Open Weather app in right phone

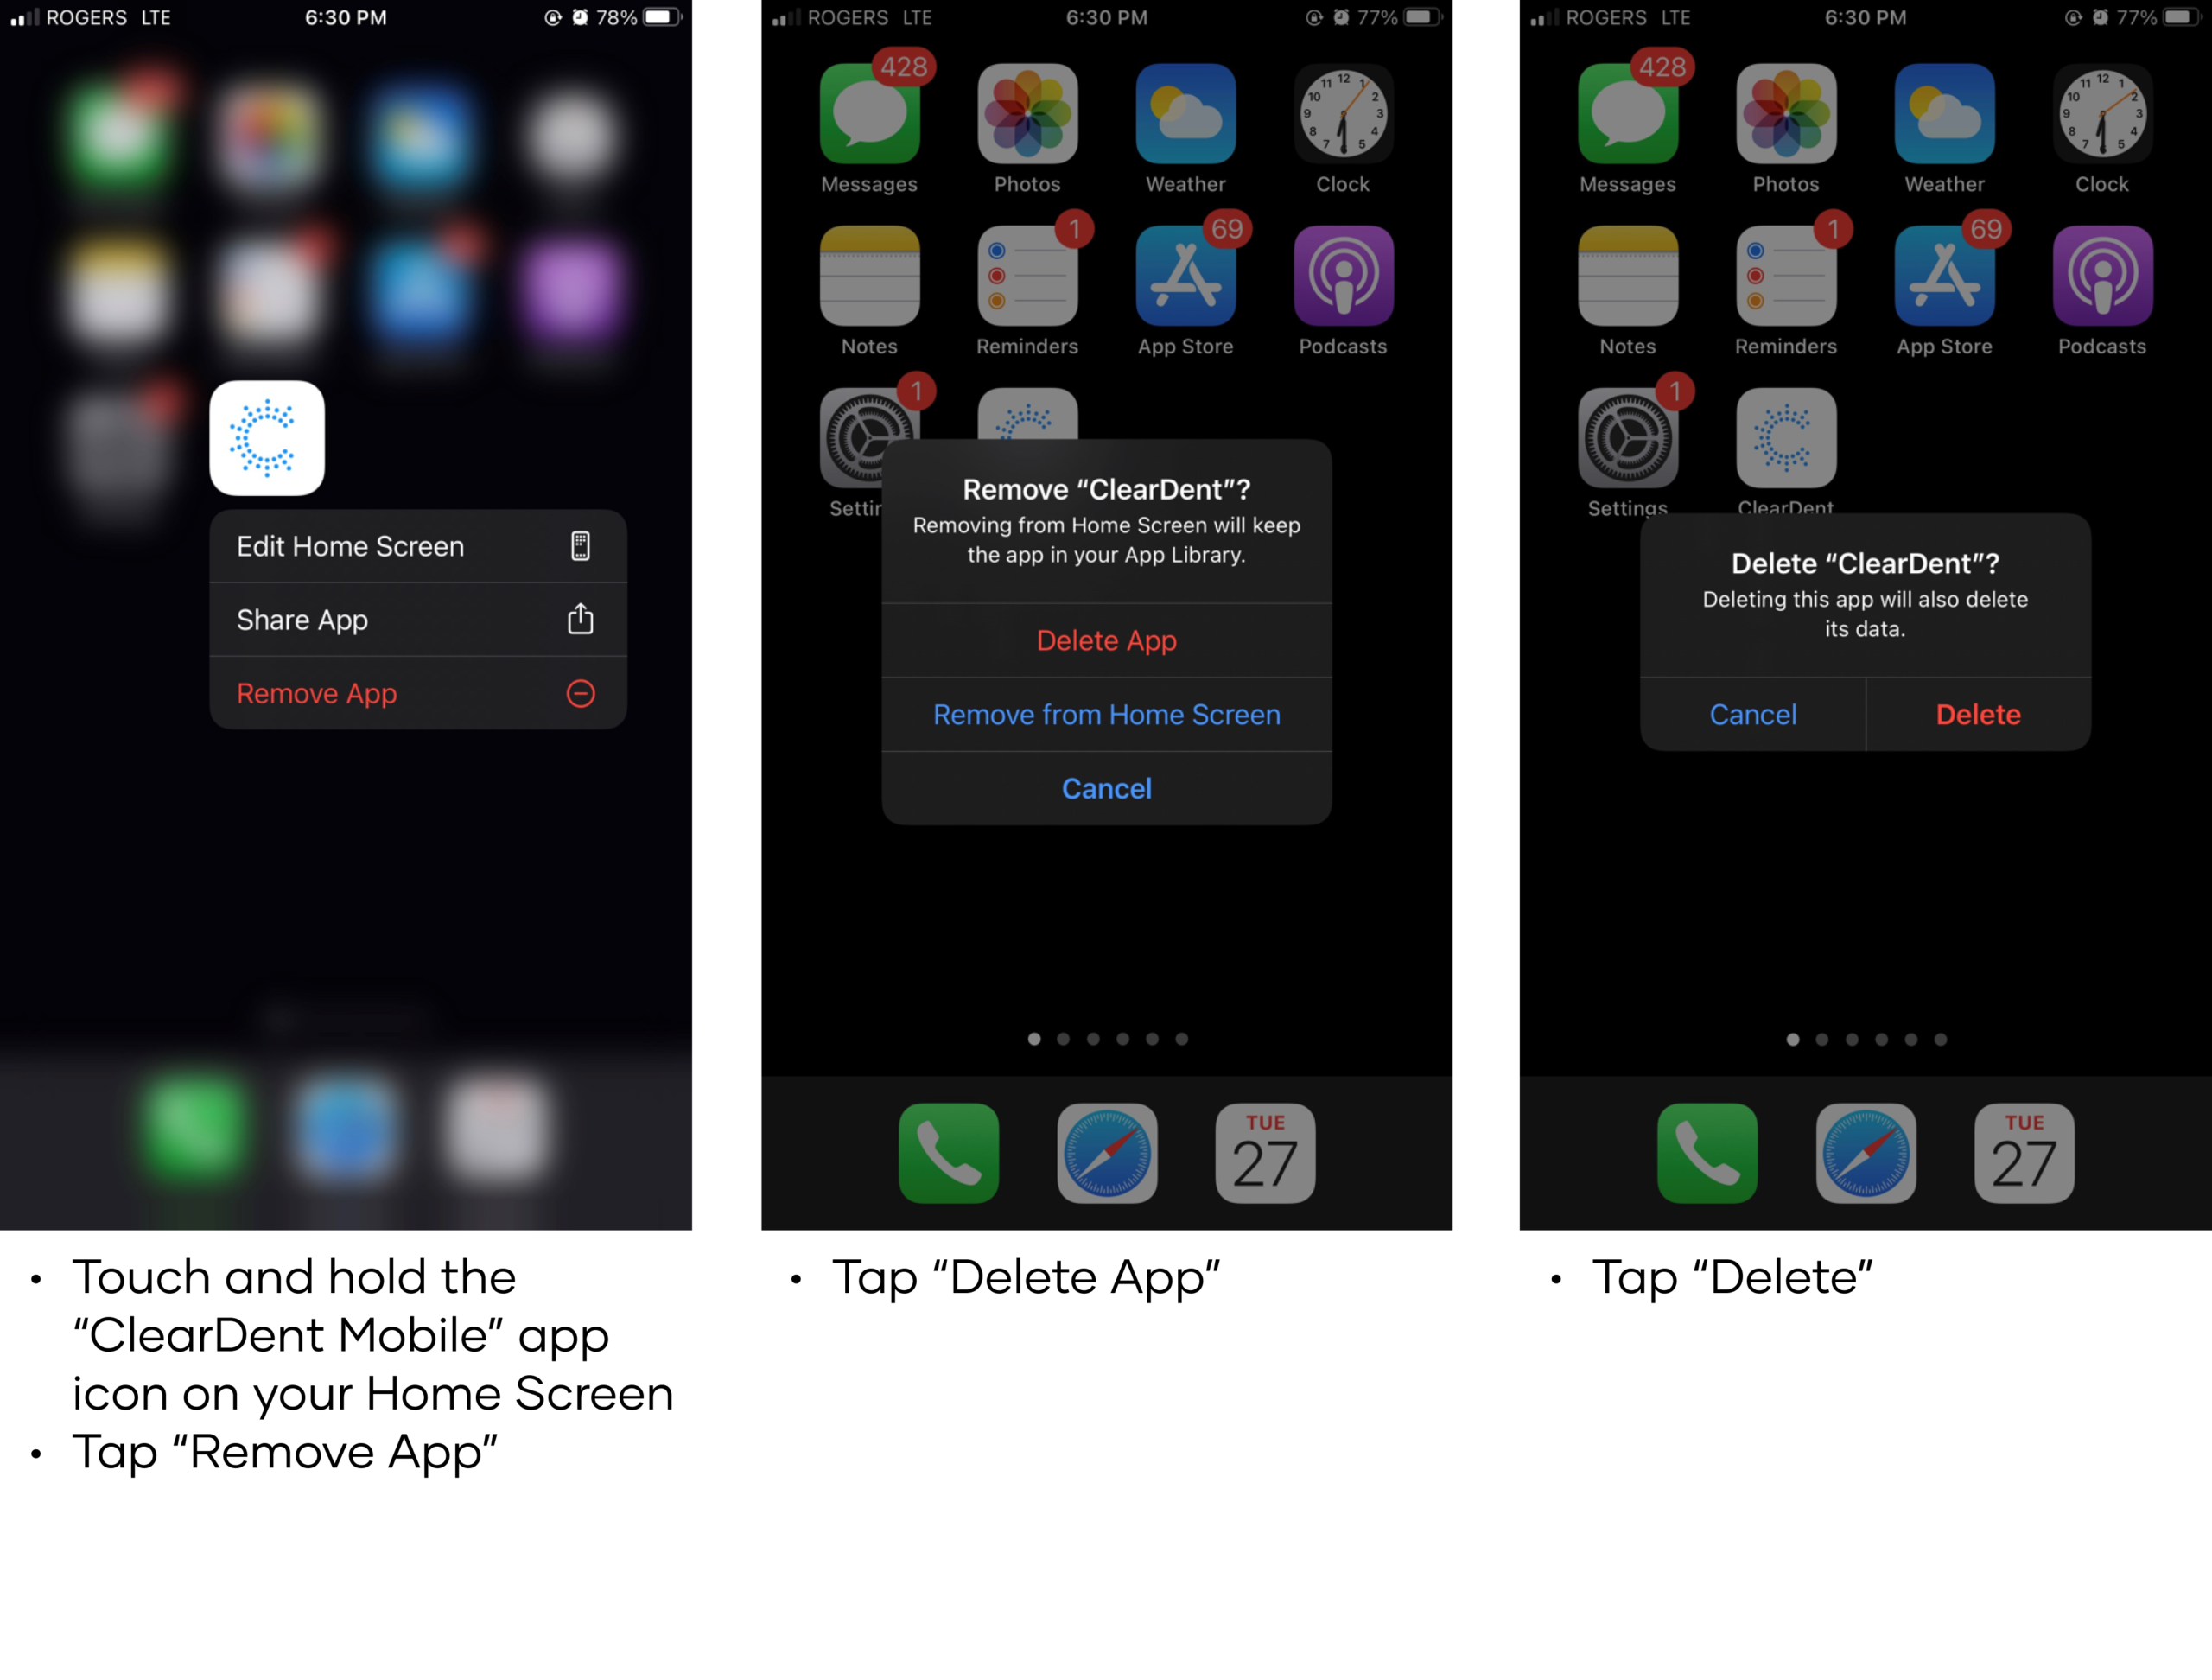pos(1944,114)
